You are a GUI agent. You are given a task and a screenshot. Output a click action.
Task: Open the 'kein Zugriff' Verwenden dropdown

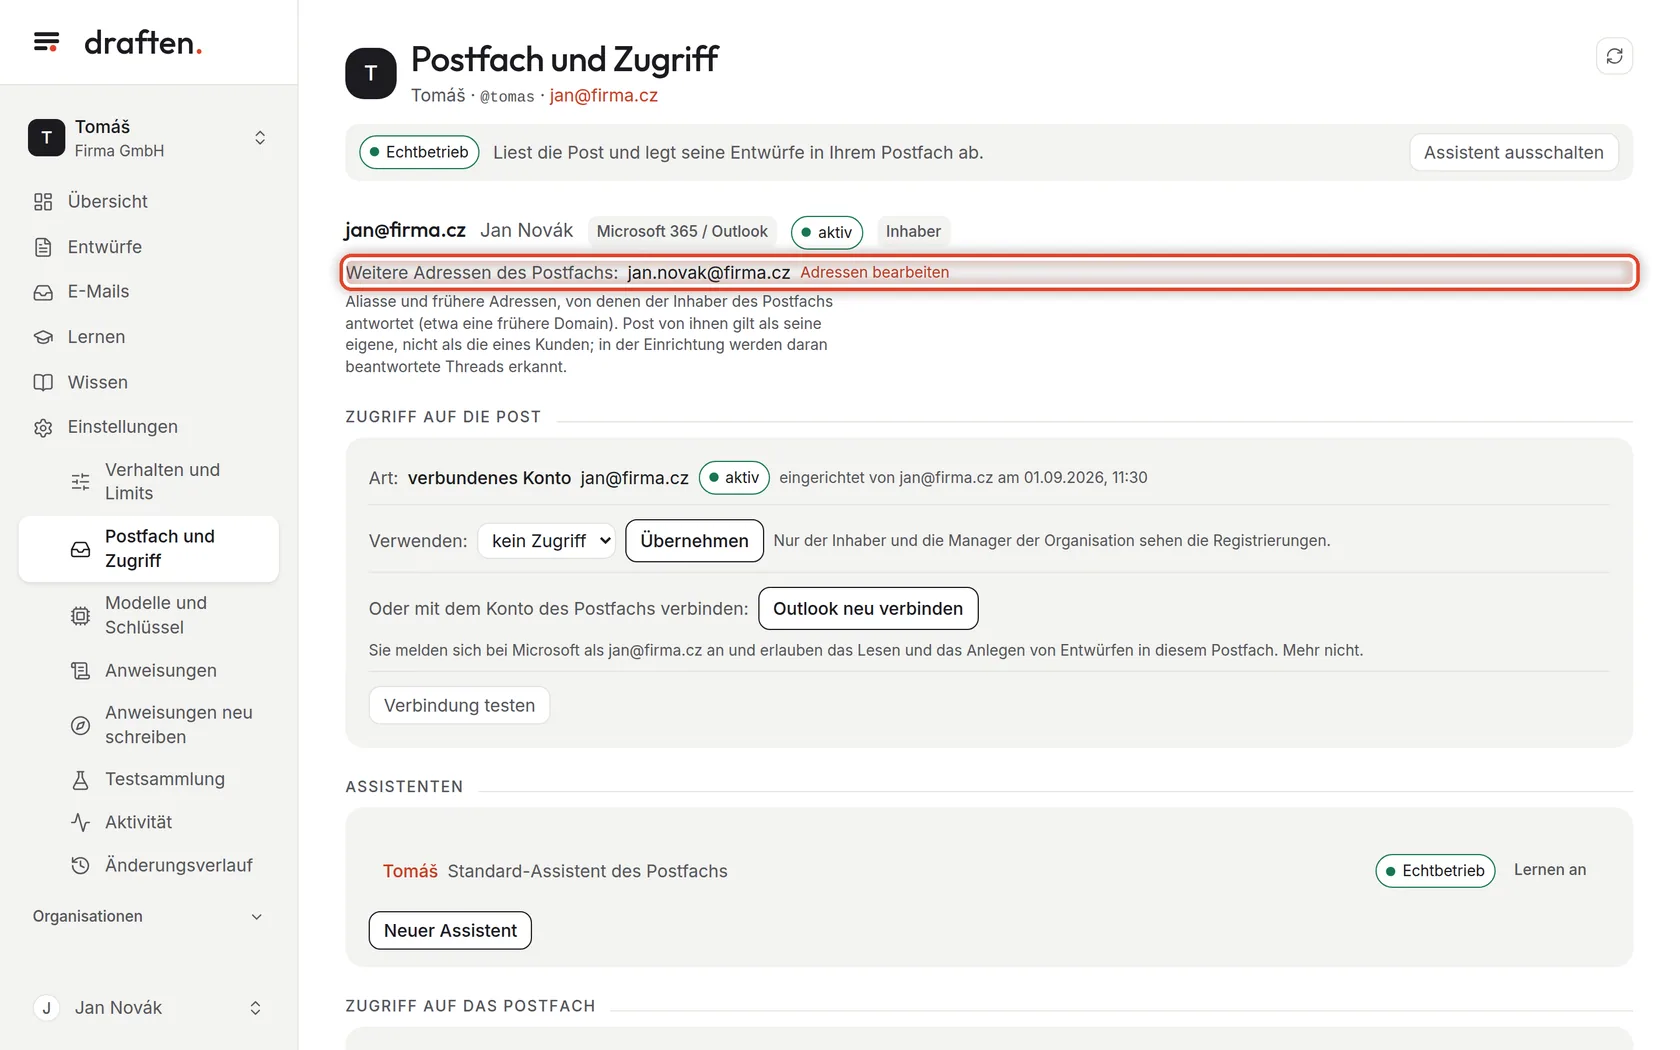point(546,541)
